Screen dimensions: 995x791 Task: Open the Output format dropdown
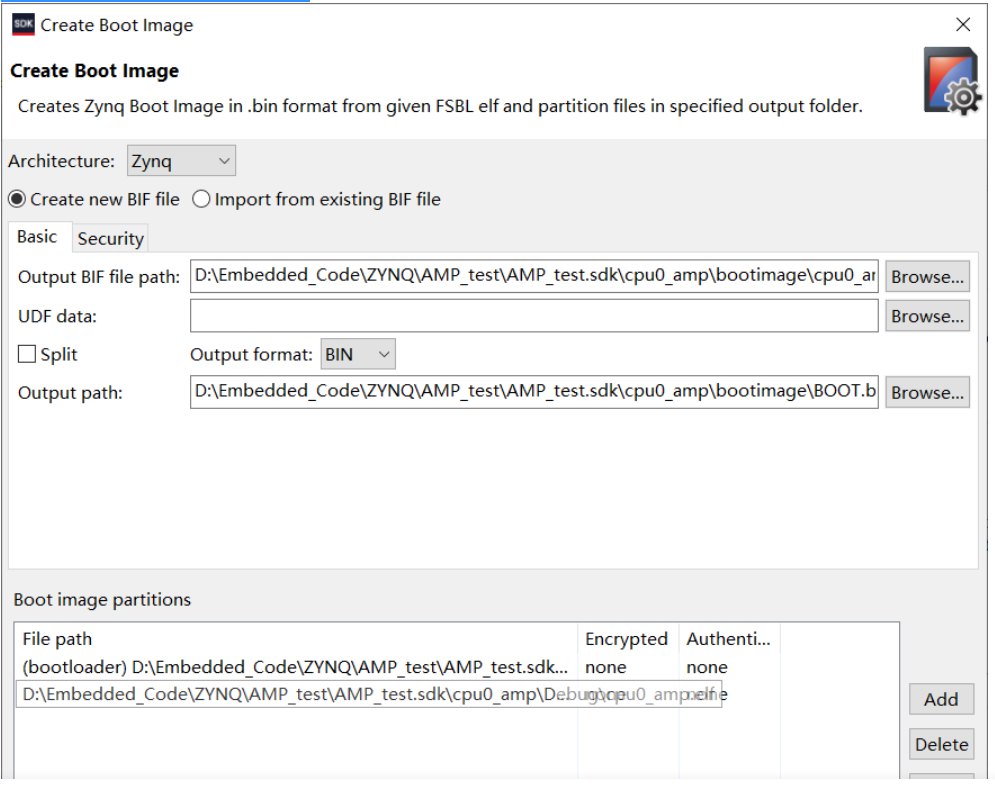(358, 354)
